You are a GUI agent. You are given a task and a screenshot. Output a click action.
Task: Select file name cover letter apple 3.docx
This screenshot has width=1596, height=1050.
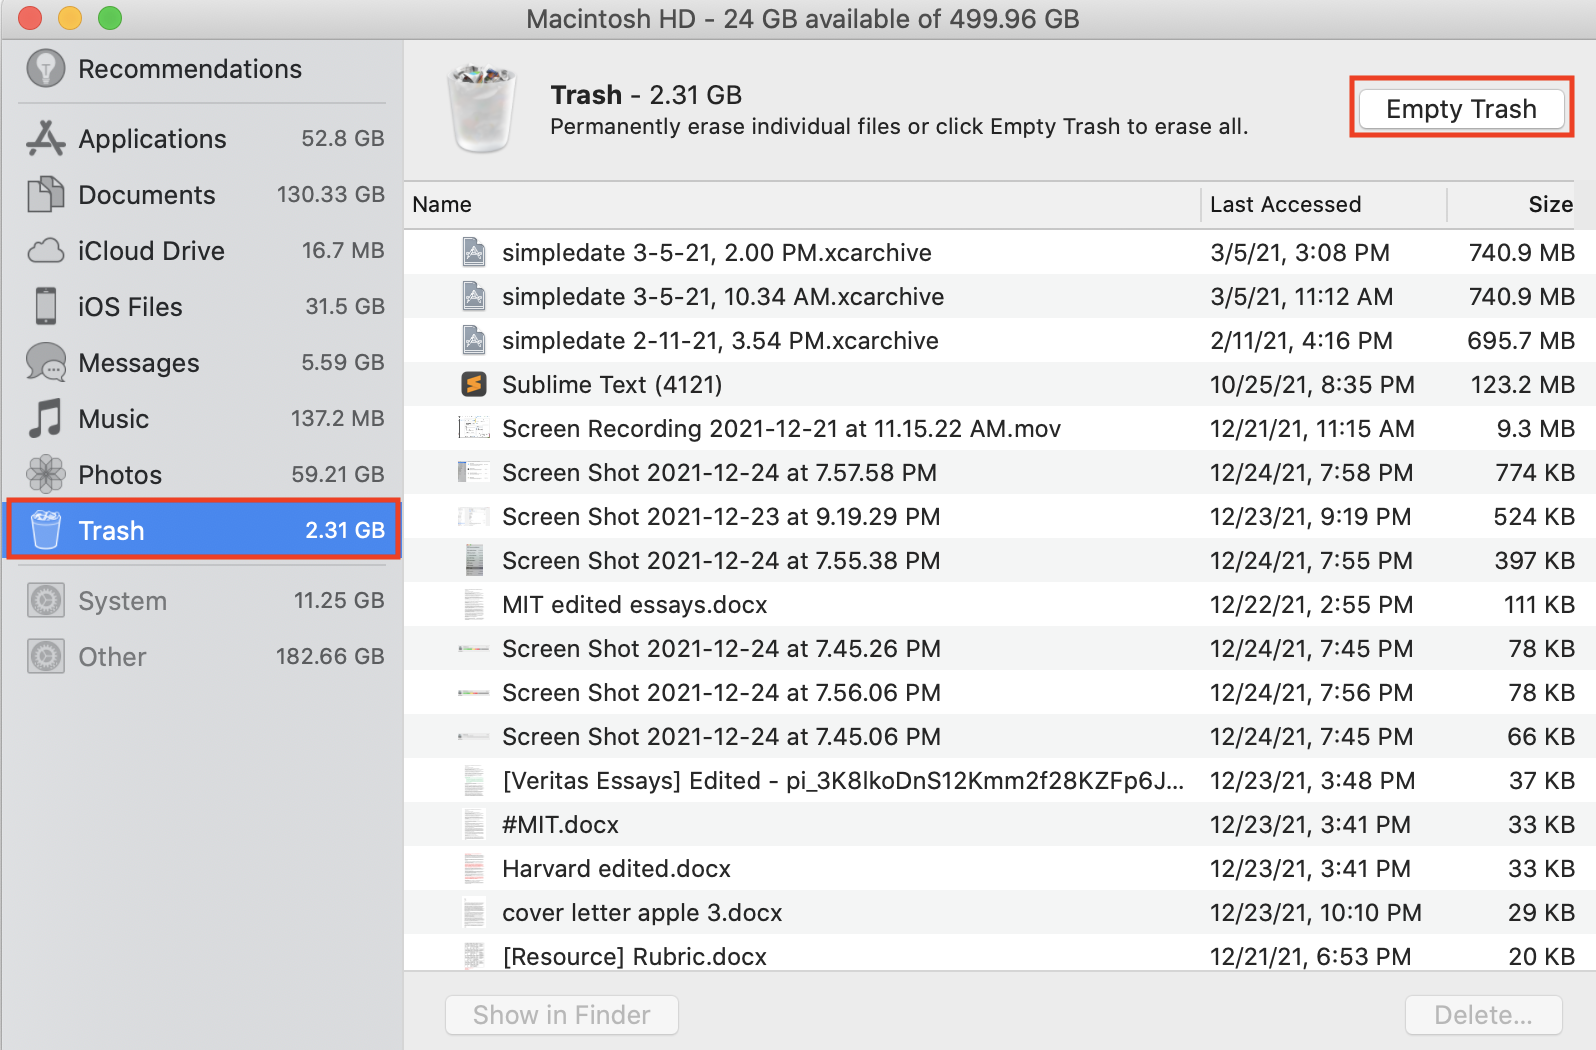click(x=642, y=913)
